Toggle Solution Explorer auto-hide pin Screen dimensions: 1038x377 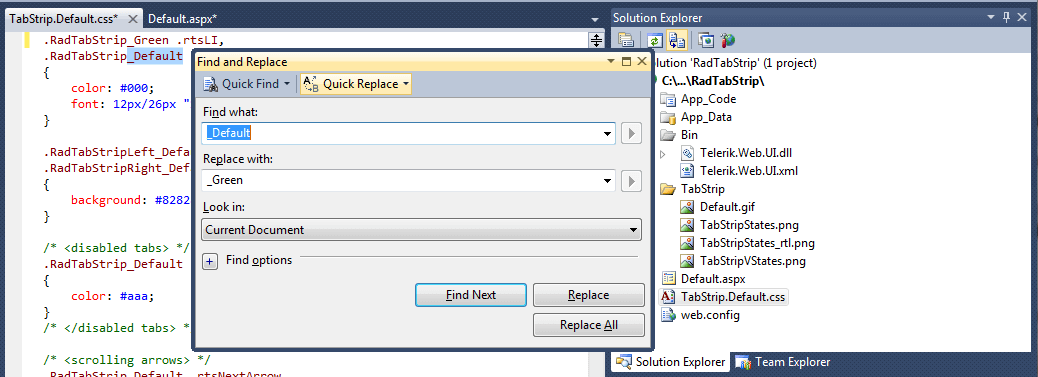(x=1007, y=17)
